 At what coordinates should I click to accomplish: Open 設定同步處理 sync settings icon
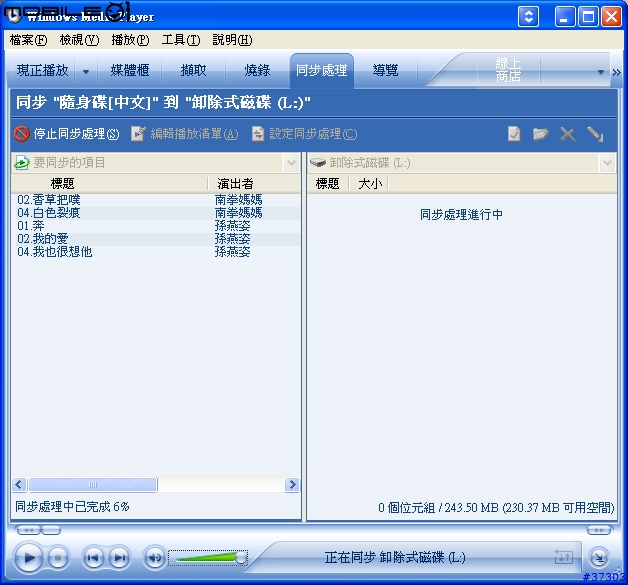[258, 134]
